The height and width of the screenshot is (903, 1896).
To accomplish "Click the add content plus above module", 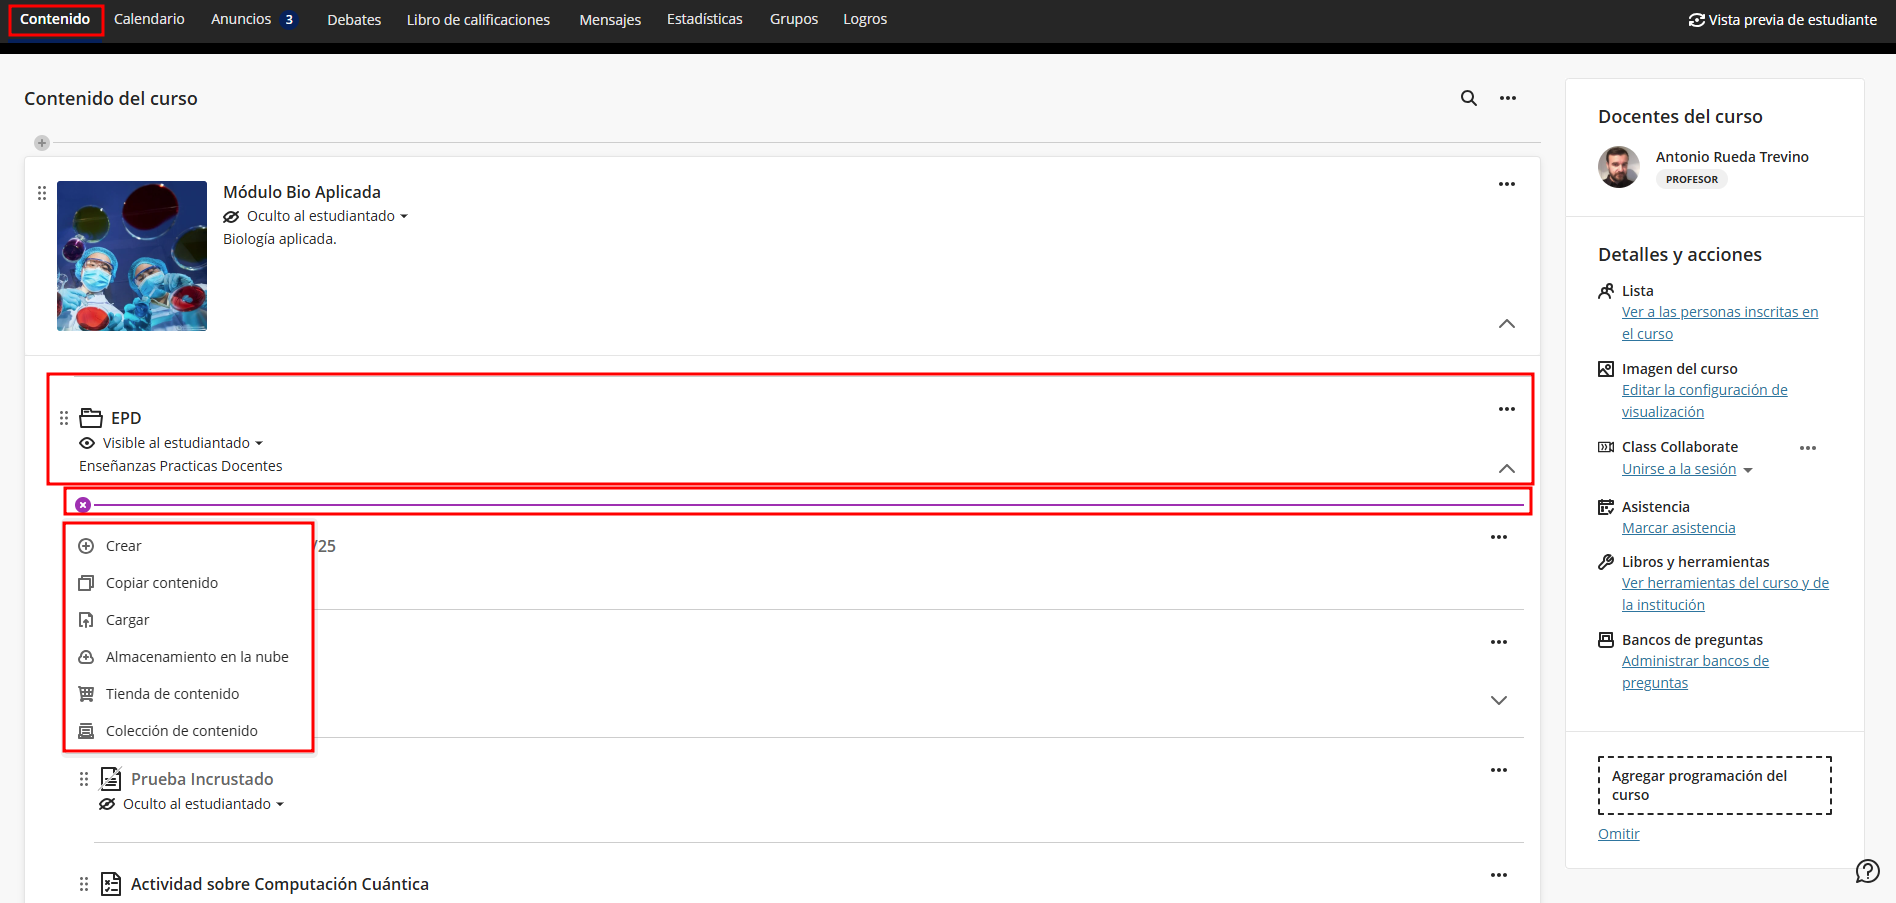I will [42, 143].
